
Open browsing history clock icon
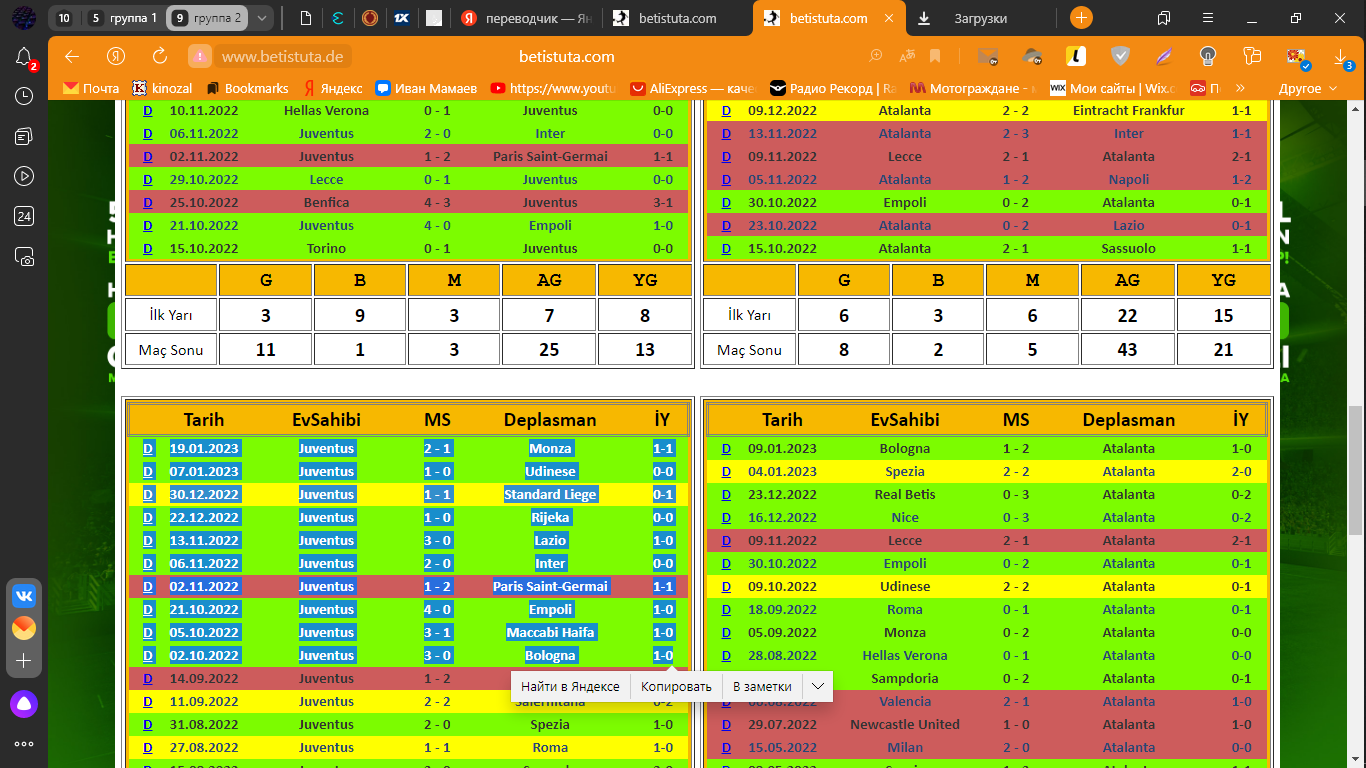click(x=24, y=96)
